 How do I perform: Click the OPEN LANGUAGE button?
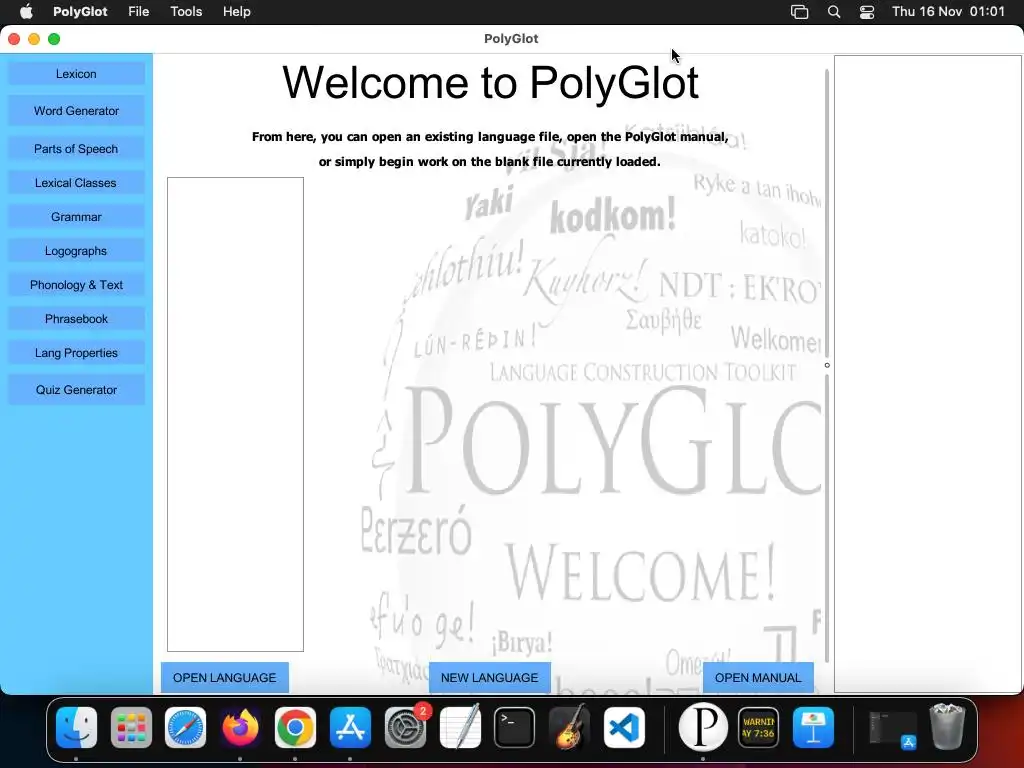[x=225, y=678]
